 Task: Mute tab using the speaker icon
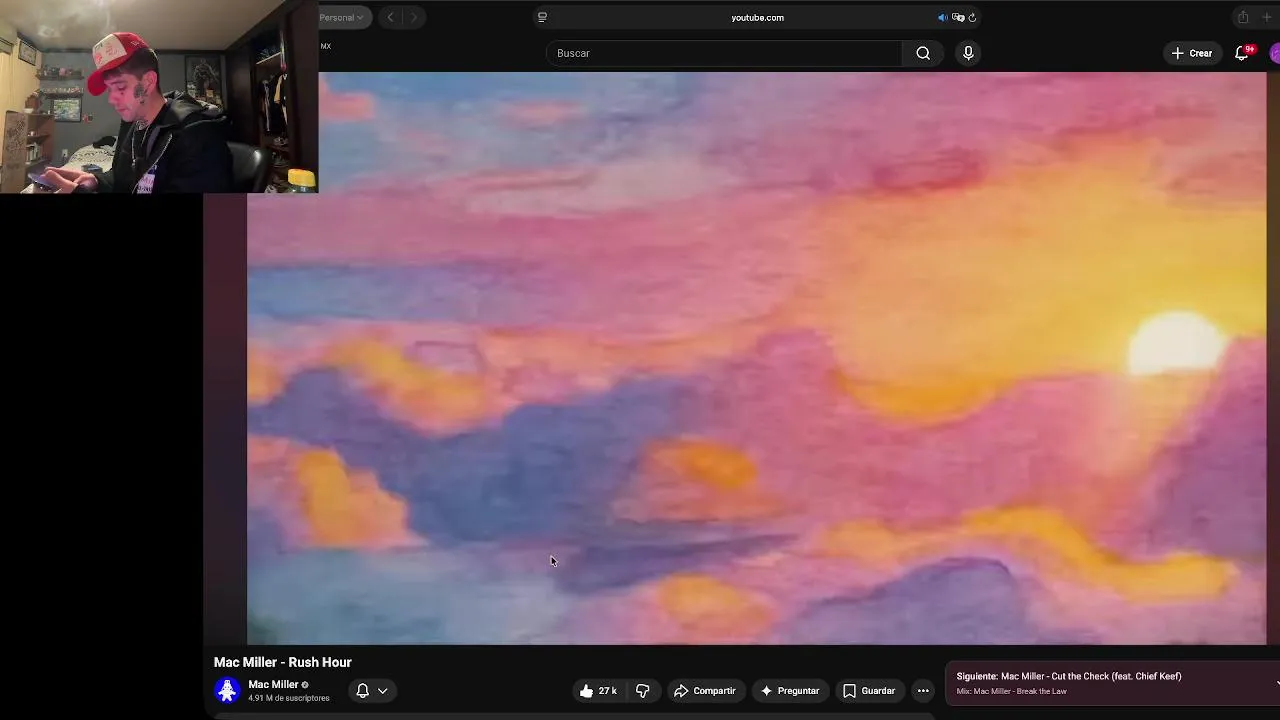click(942, 17)
